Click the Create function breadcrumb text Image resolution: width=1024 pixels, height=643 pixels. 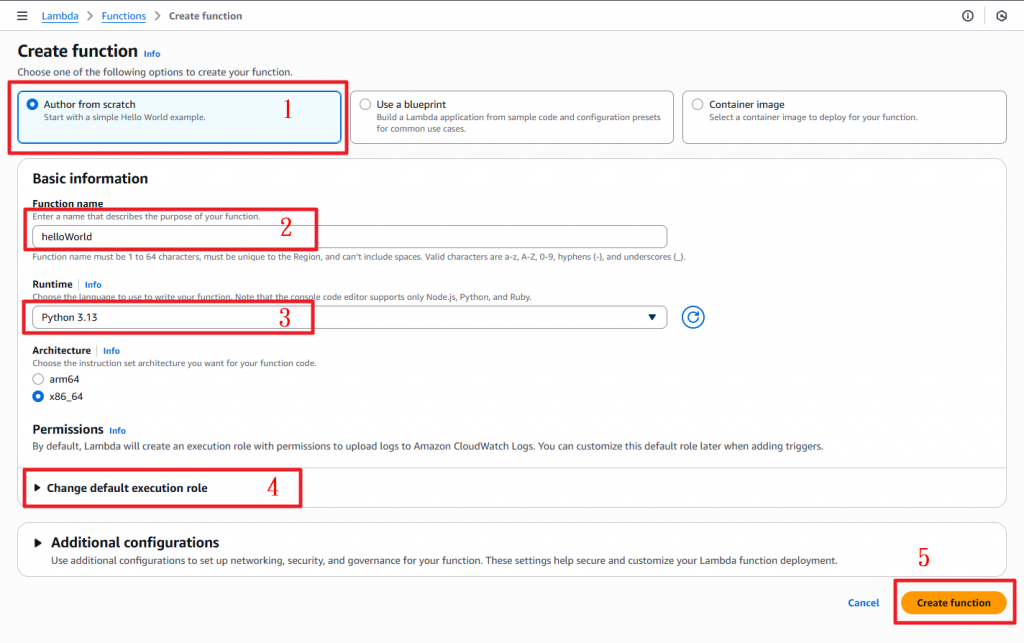[x=205, y=16]
